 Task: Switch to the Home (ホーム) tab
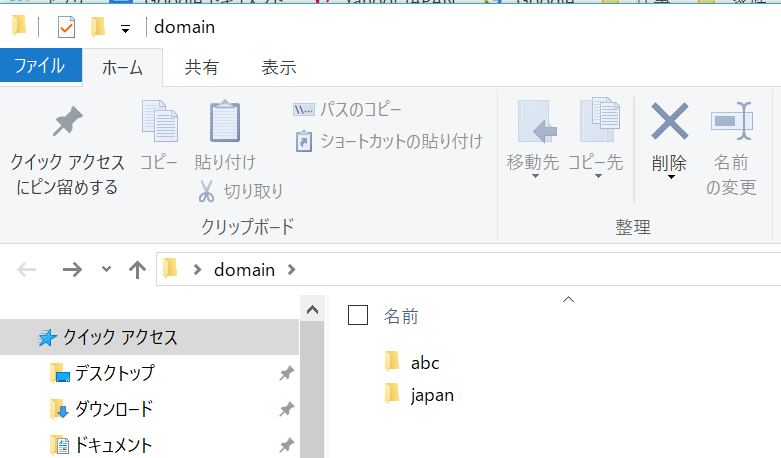122,67
